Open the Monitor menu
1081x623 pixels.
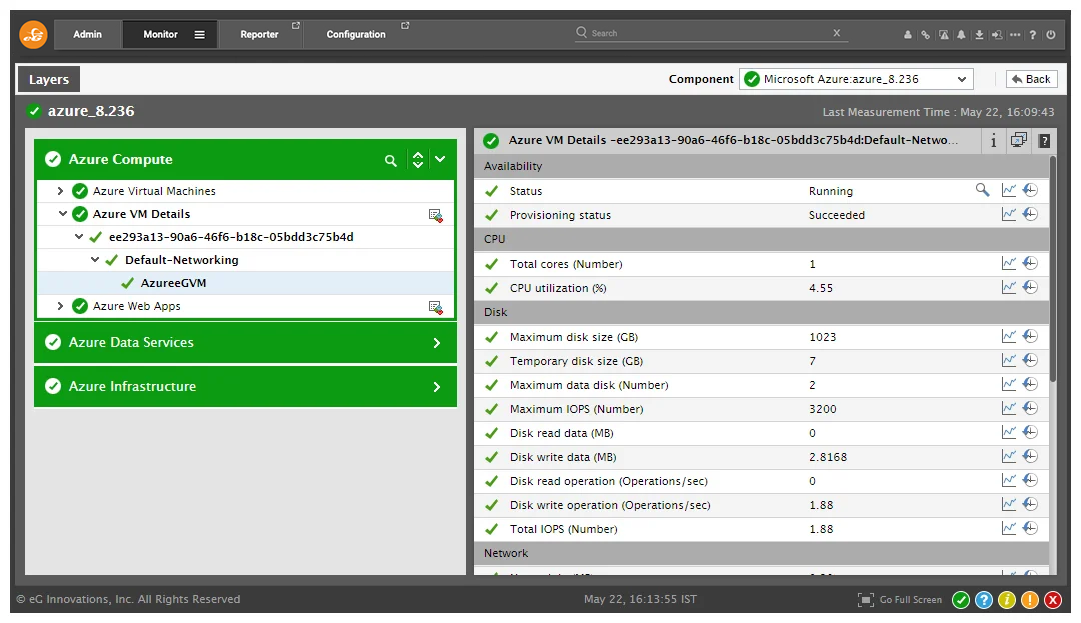pyautogui.click(x=161, y=34)
